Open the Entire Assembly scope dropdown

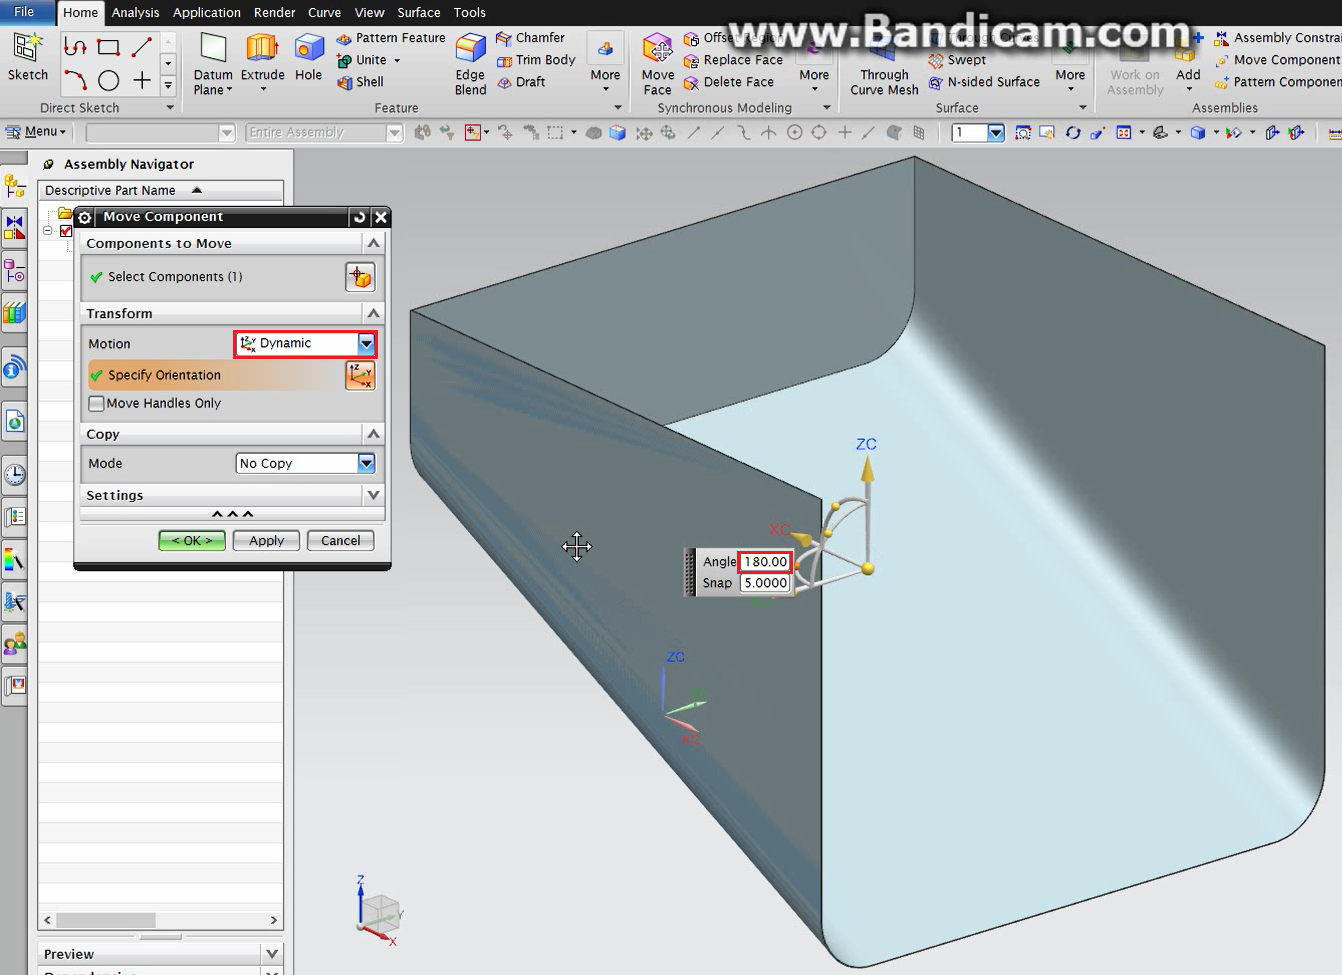pos(394,133)
